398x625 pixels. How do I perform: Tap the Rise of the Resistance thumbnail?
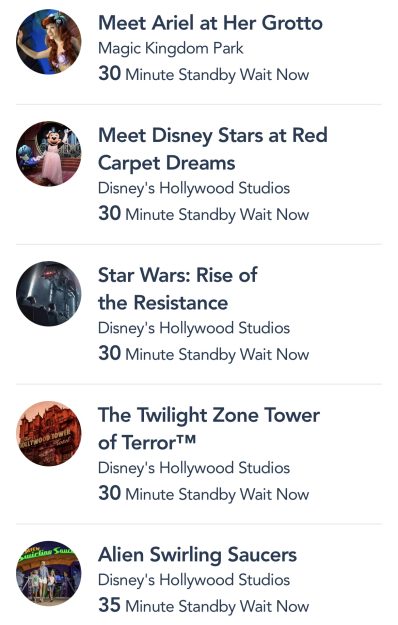coord(49,294)
